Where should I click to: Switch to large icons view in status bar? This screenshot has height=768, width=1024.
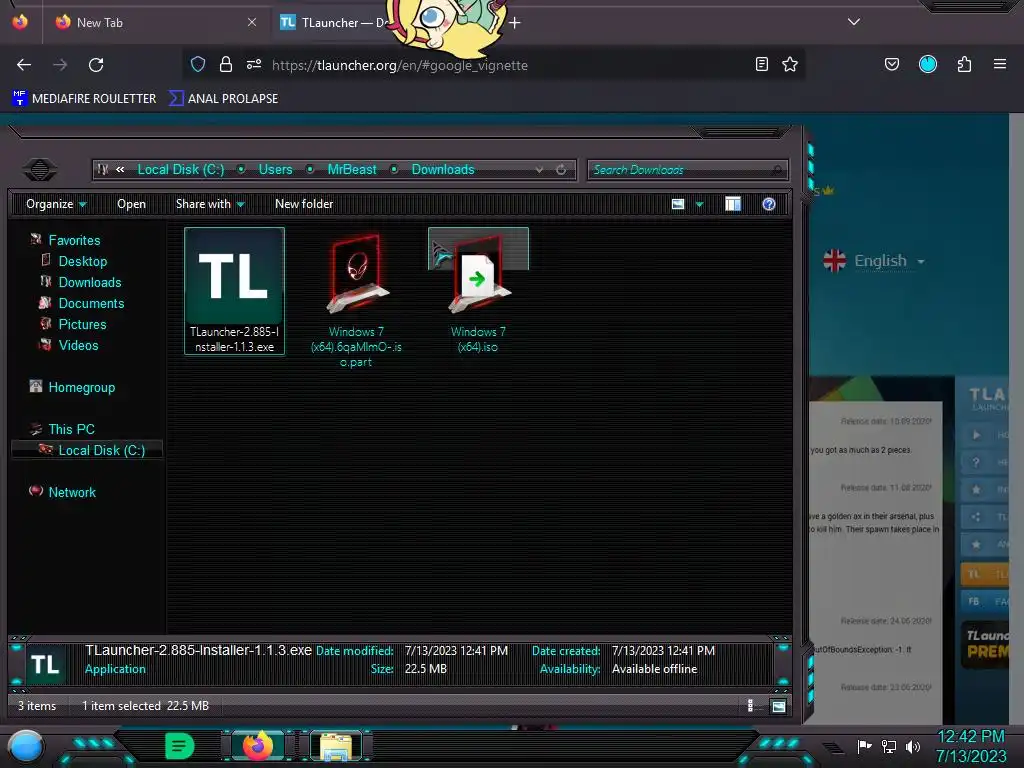(x=778, y=706)
